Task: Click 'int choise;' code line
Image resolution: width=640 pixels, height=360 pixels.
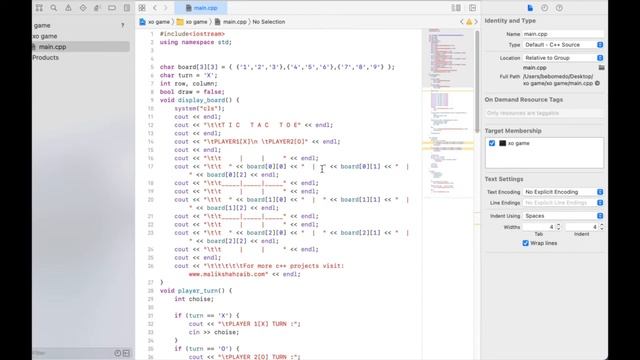Action: (x=194, y=299)
